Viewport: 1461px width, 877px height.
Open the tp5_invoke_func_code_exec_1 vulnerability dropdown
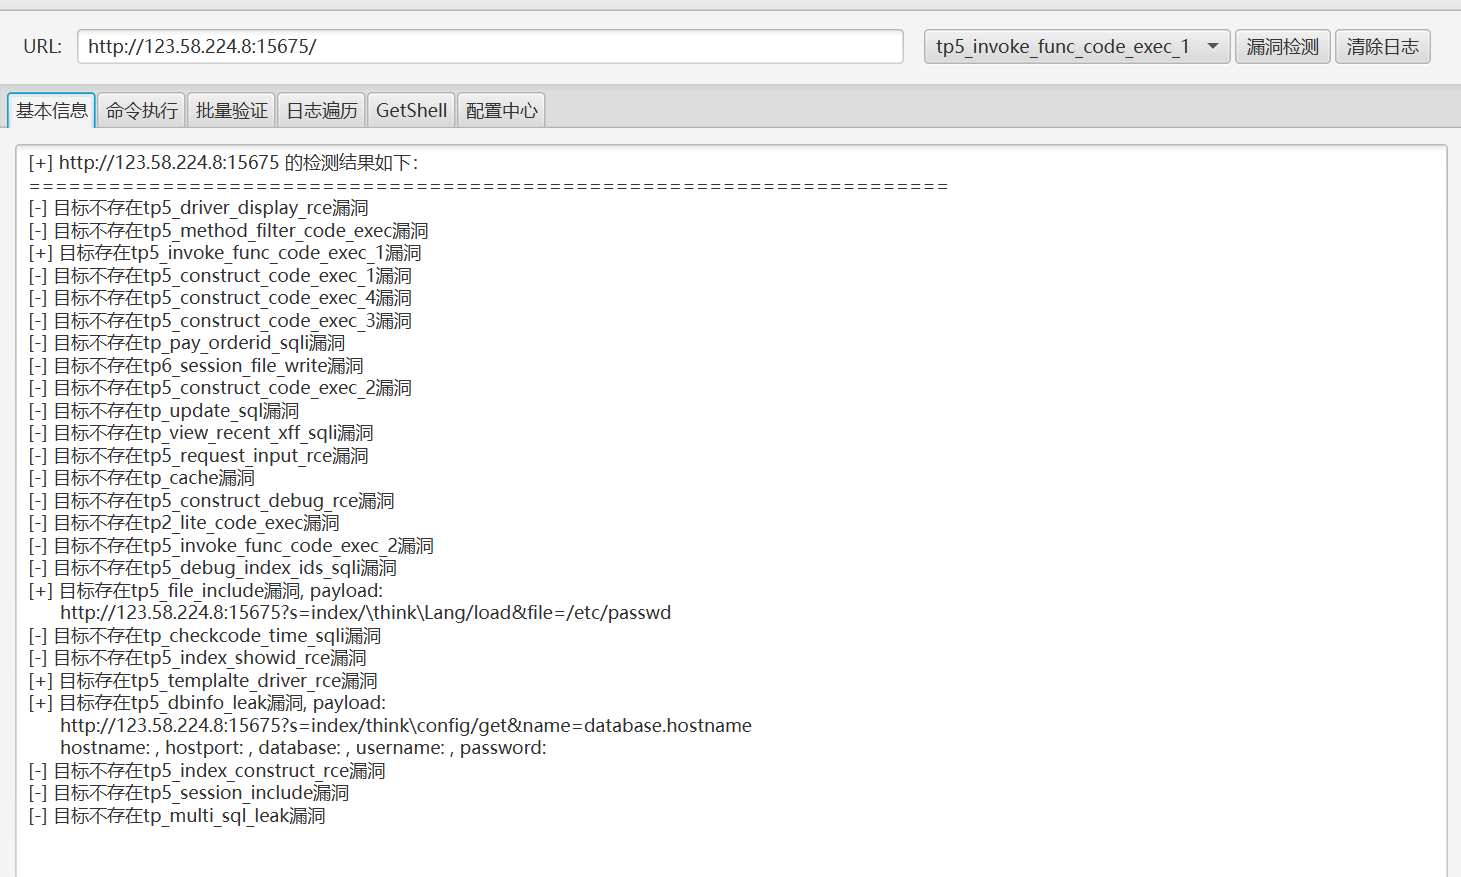click(1077, 47)
